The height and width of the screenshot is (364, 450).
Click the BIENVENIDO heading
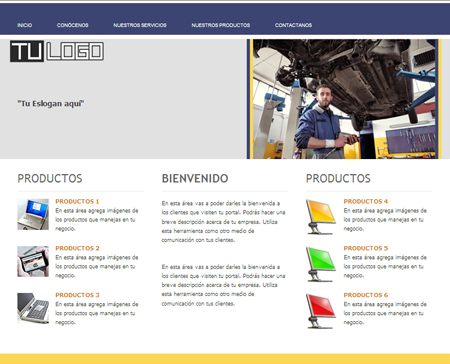click(195, 178)
